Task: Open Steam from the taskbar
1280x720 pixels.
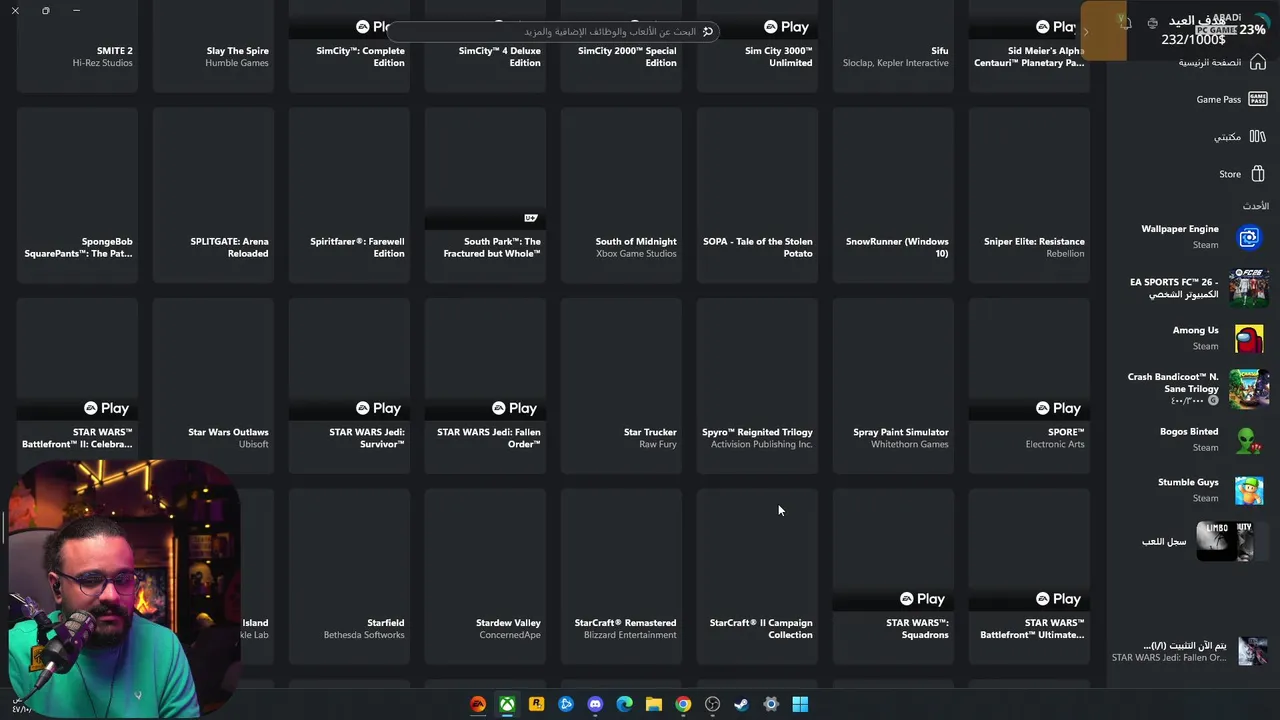Action: [x=741, y=704]
